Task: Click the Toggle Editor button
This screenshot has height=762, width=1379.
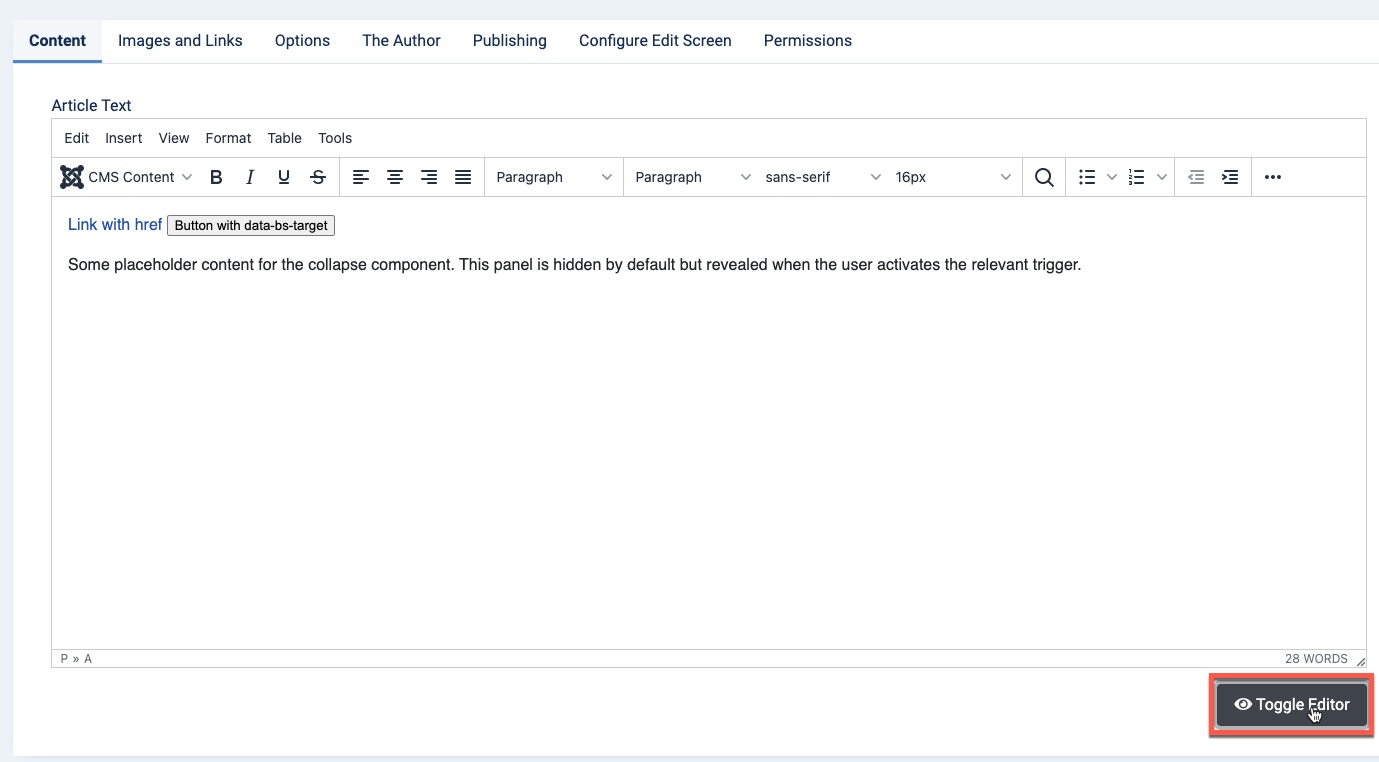Action: 1291,705
